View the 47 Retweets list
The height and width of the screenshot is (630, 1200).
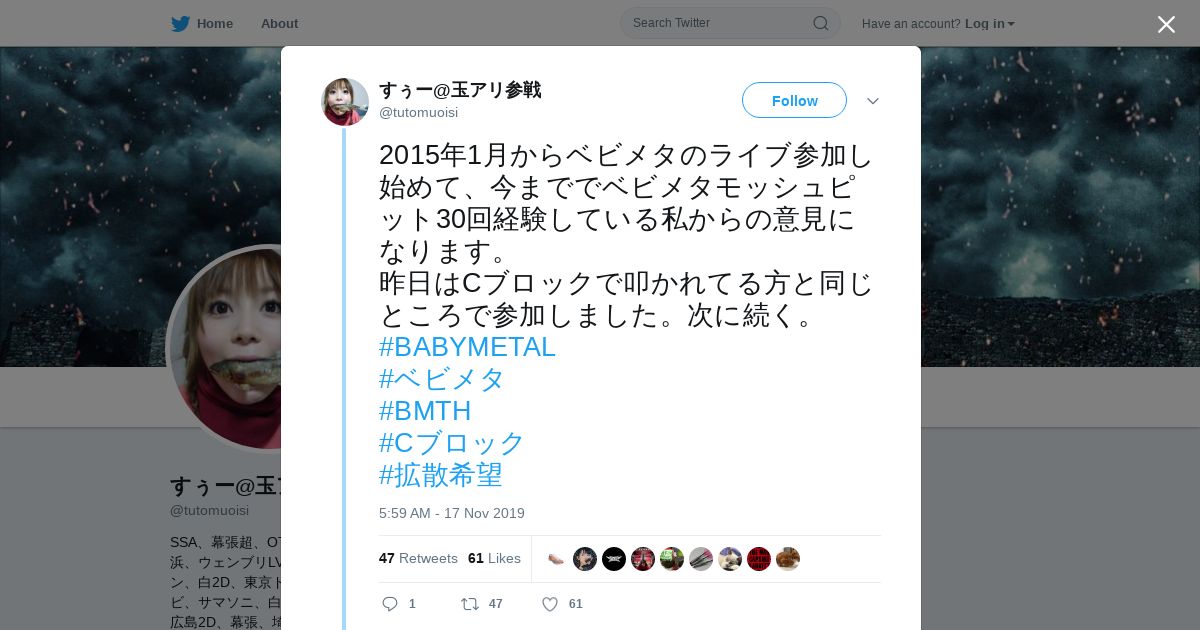[418, 558]
